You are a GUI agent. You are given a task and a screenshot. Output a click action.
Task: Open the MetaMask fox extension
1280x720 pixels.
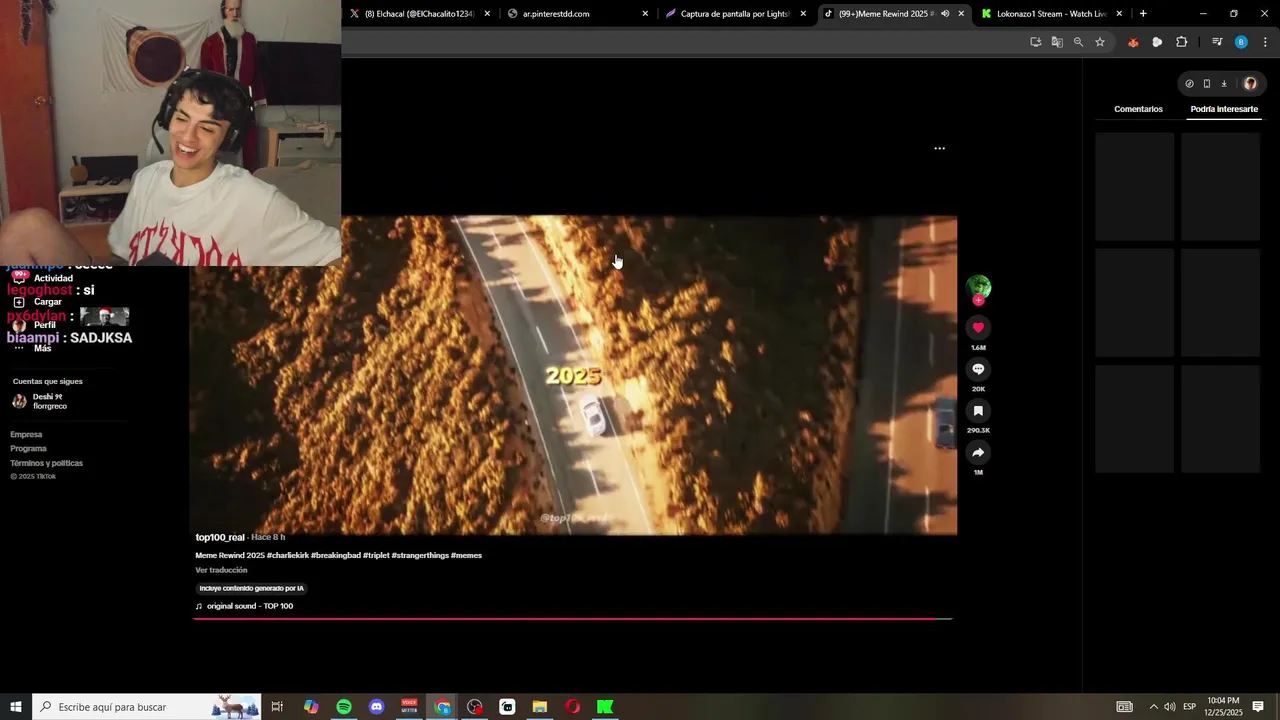point(1133,42)
